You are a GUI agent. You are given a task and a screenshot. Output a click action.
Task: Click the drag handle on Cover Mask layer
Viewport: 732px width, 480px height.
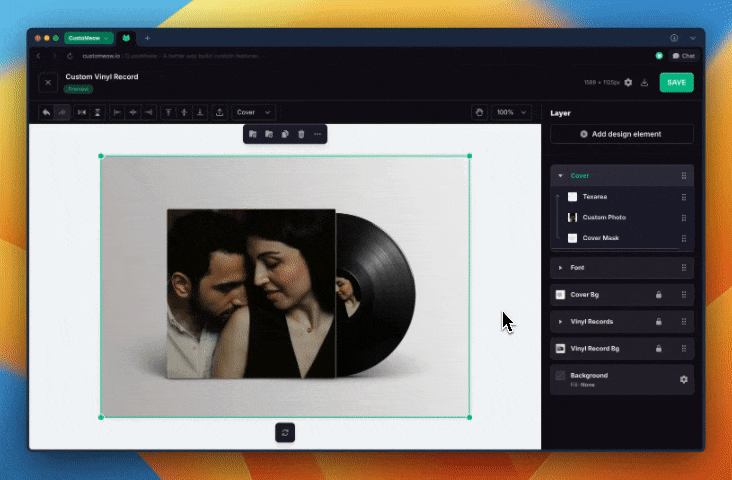pyautogui.click(x=684, y=238)
